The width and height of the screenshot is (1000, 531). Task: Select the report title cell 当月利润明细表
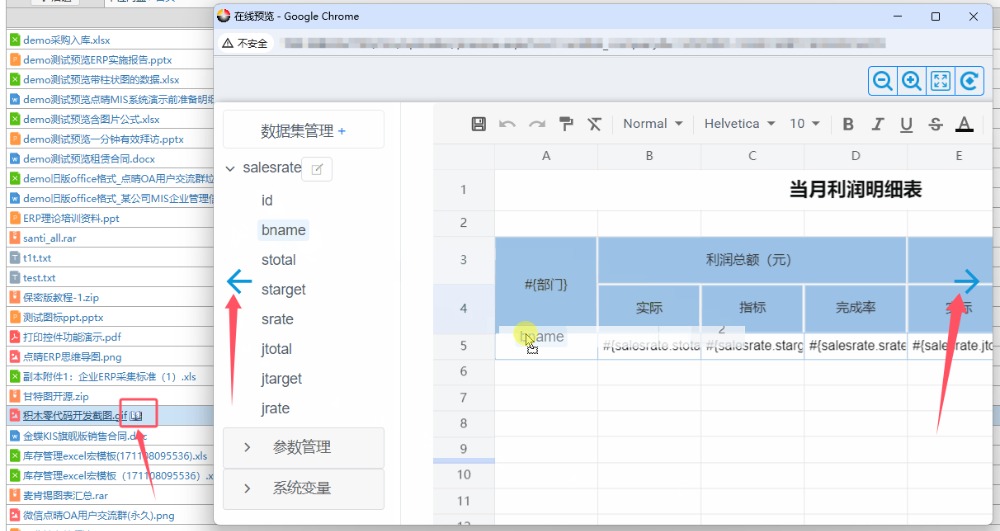click(855, 189)
